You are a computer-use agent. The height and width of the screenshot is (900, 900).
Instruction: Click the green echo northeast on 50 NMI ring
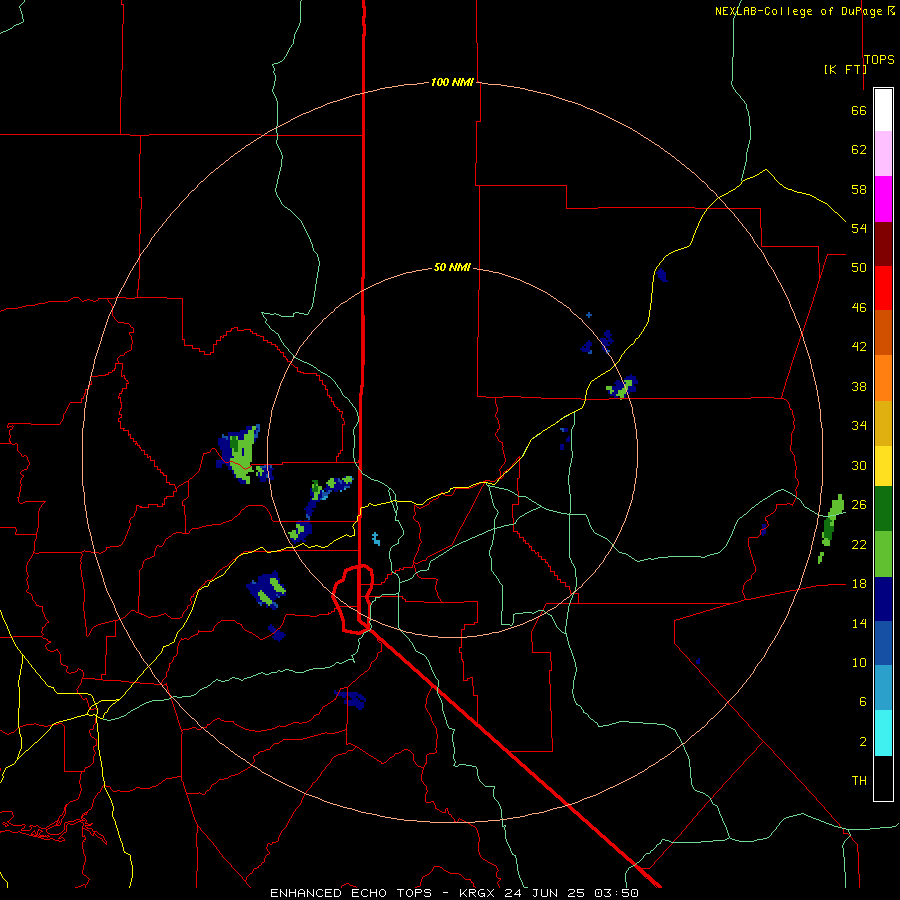click(622, 387)
